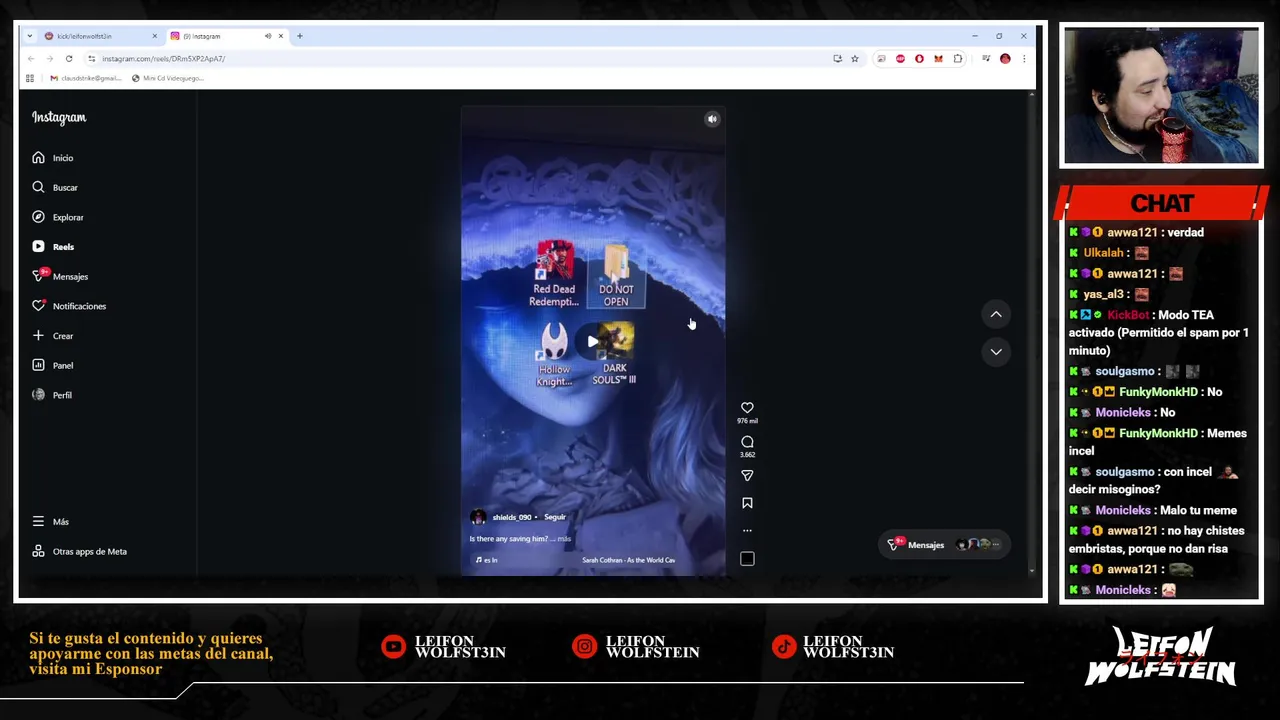The height and width of the screenshot is (720, 1280).
Task: Click the Instagram logo
Action: coord(59,118)
